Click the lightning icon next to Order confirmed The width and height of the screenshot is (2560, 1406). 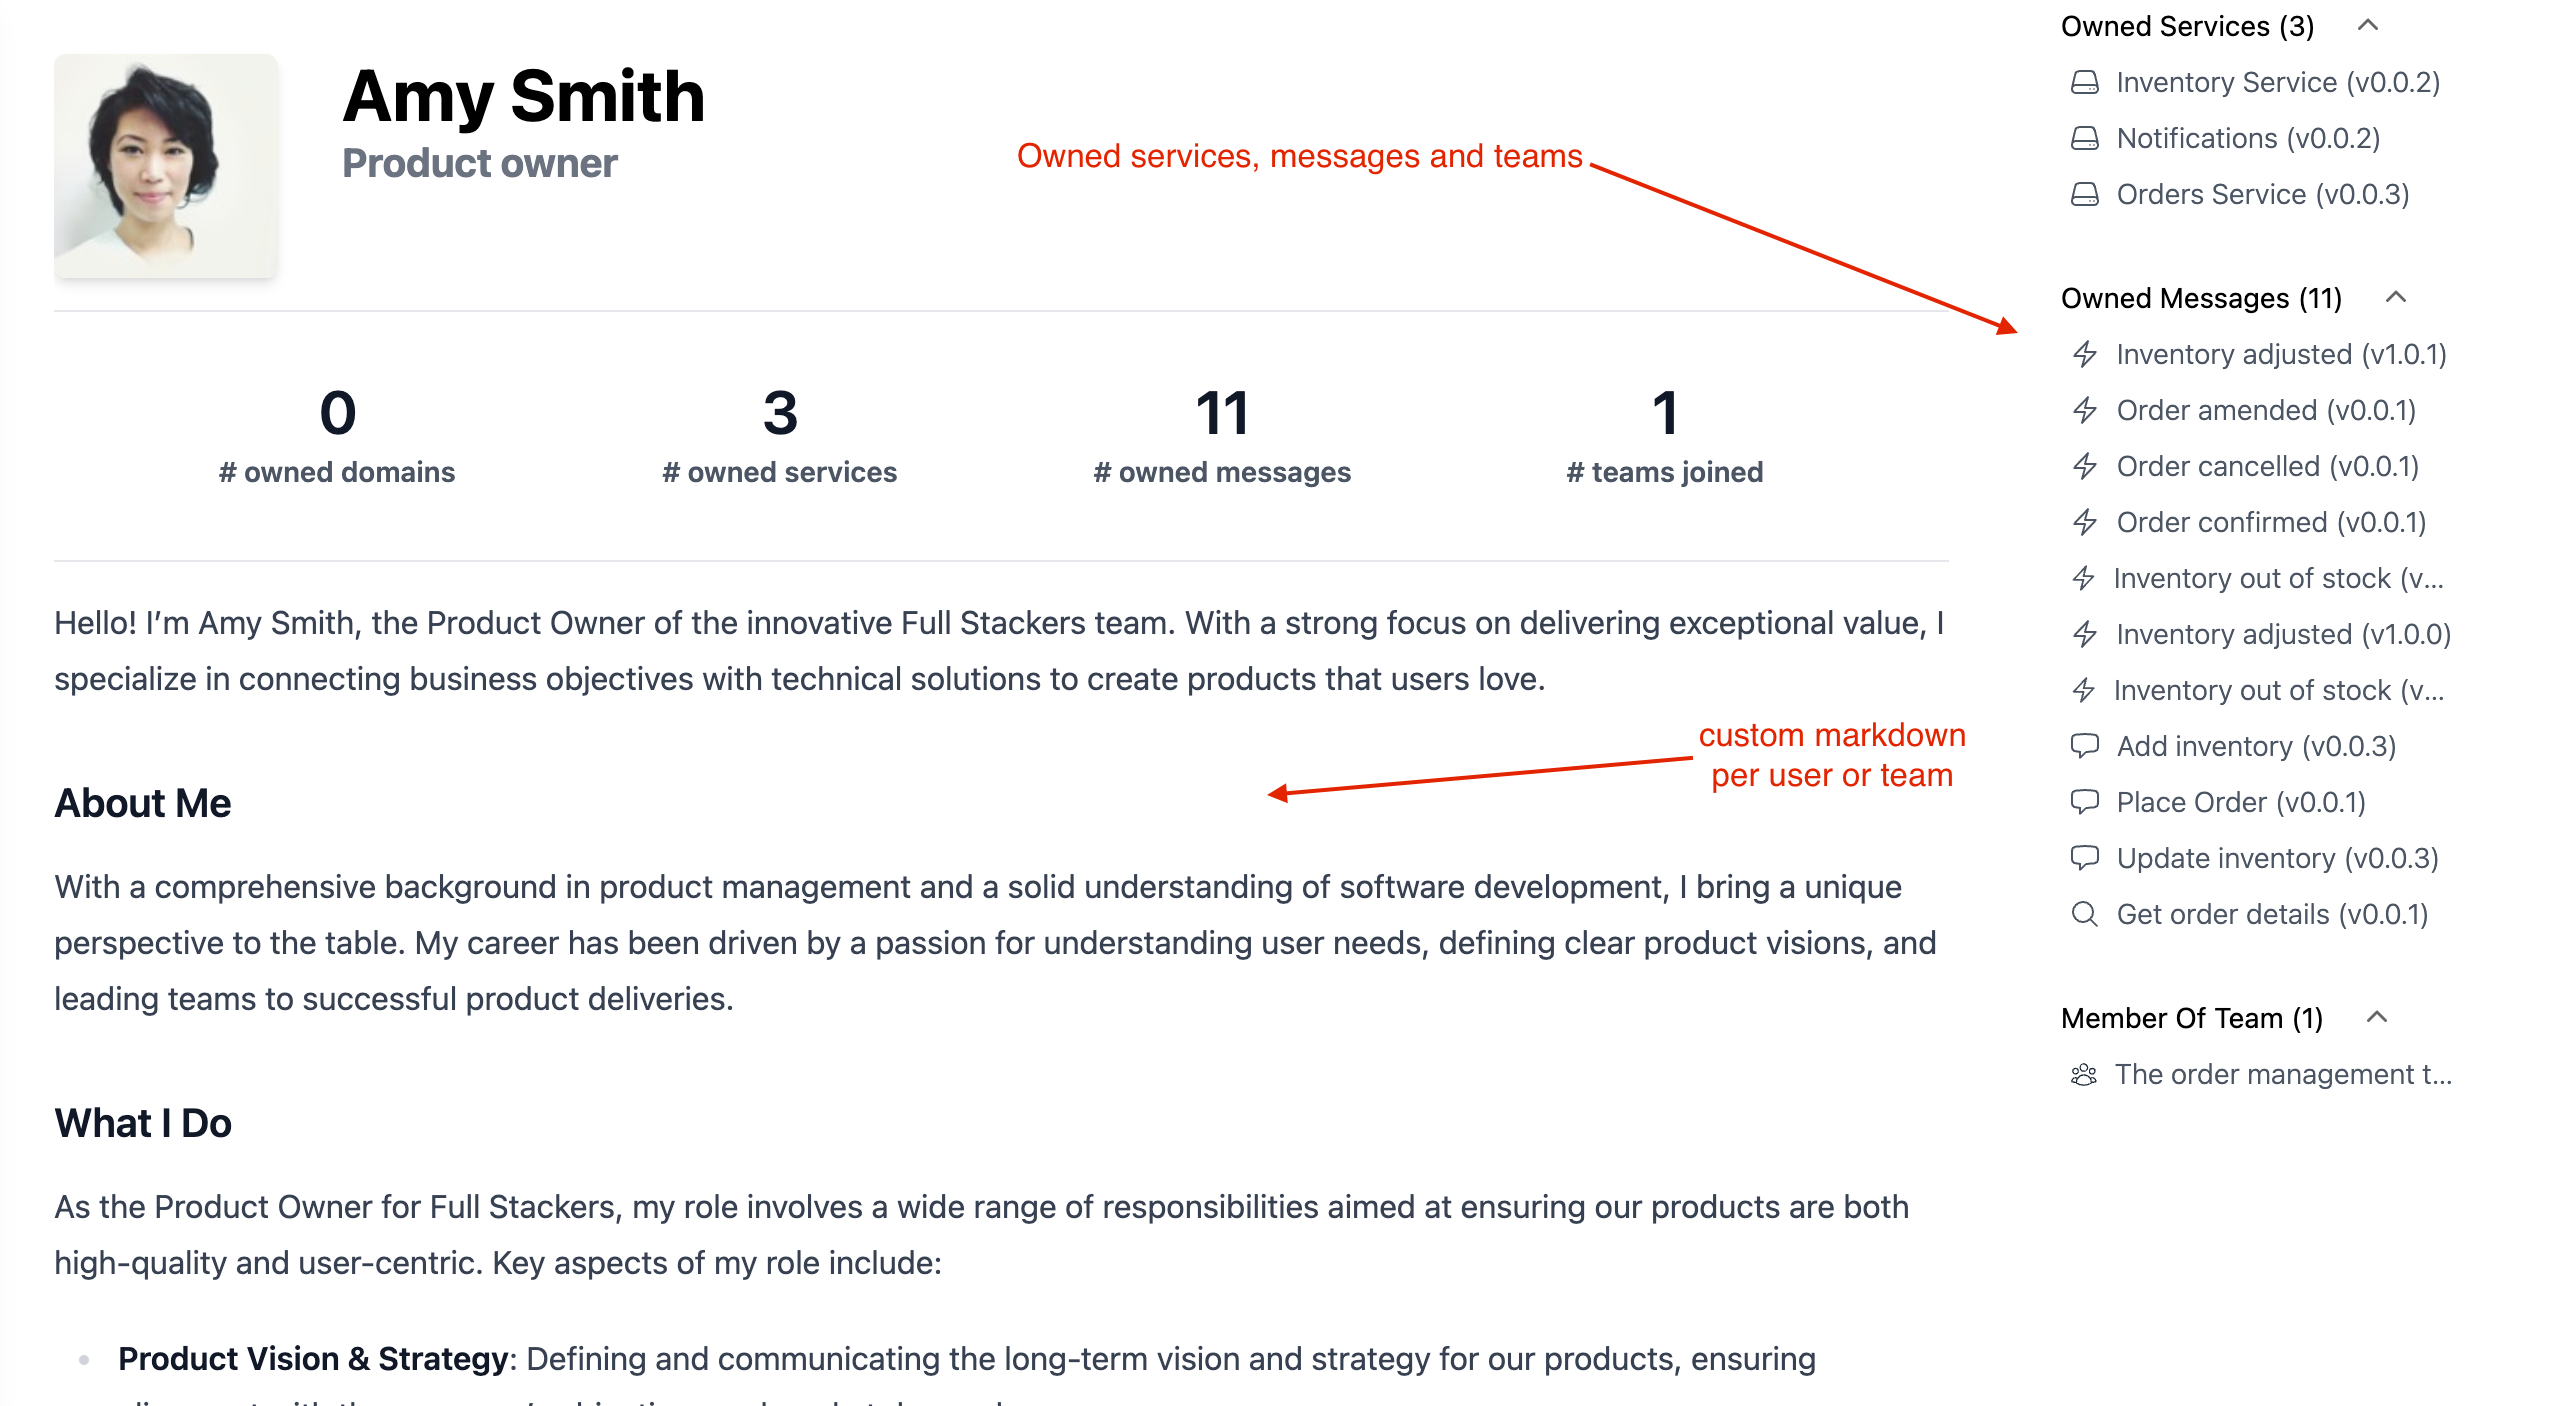tap(2084, 522)
